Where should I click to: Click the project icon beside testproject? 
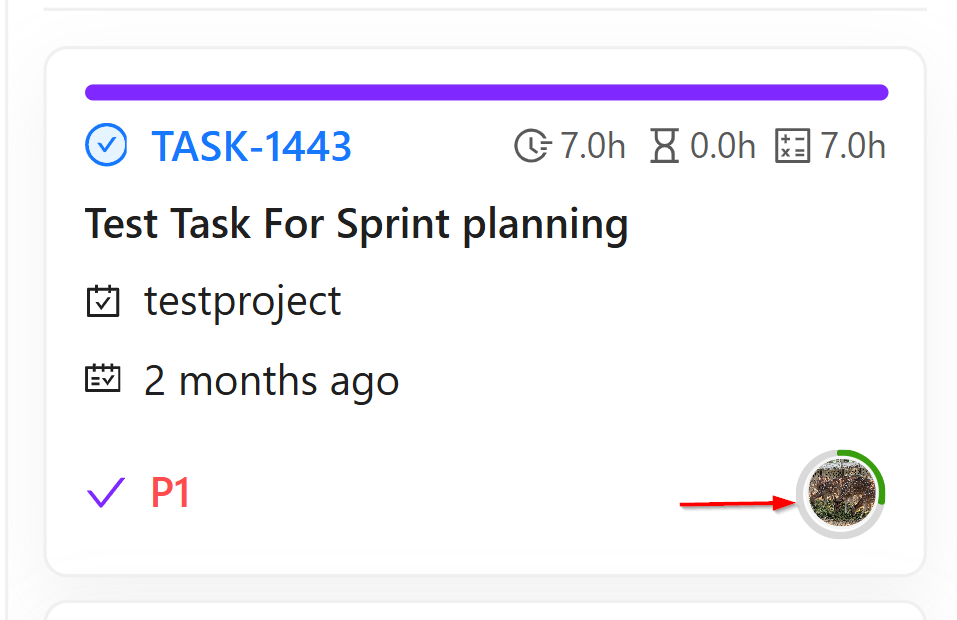point(103,301)
